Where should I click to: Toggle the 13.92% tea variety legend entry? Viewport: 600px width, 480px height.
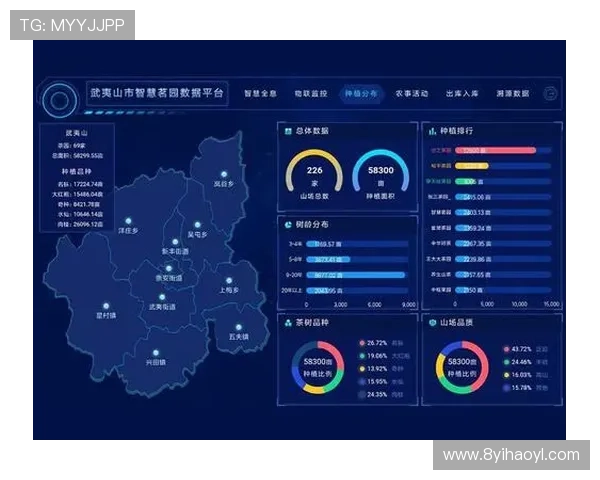(x=381, y=369)
